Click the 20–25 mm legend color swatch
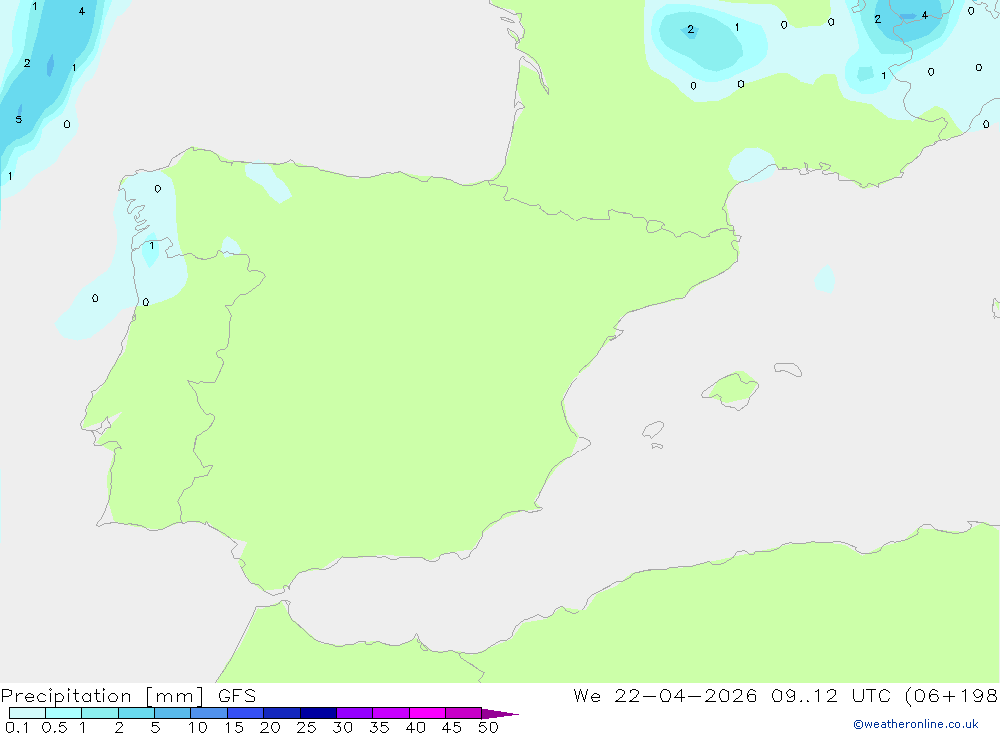1000x733 pixels. [x=282, y=713]
